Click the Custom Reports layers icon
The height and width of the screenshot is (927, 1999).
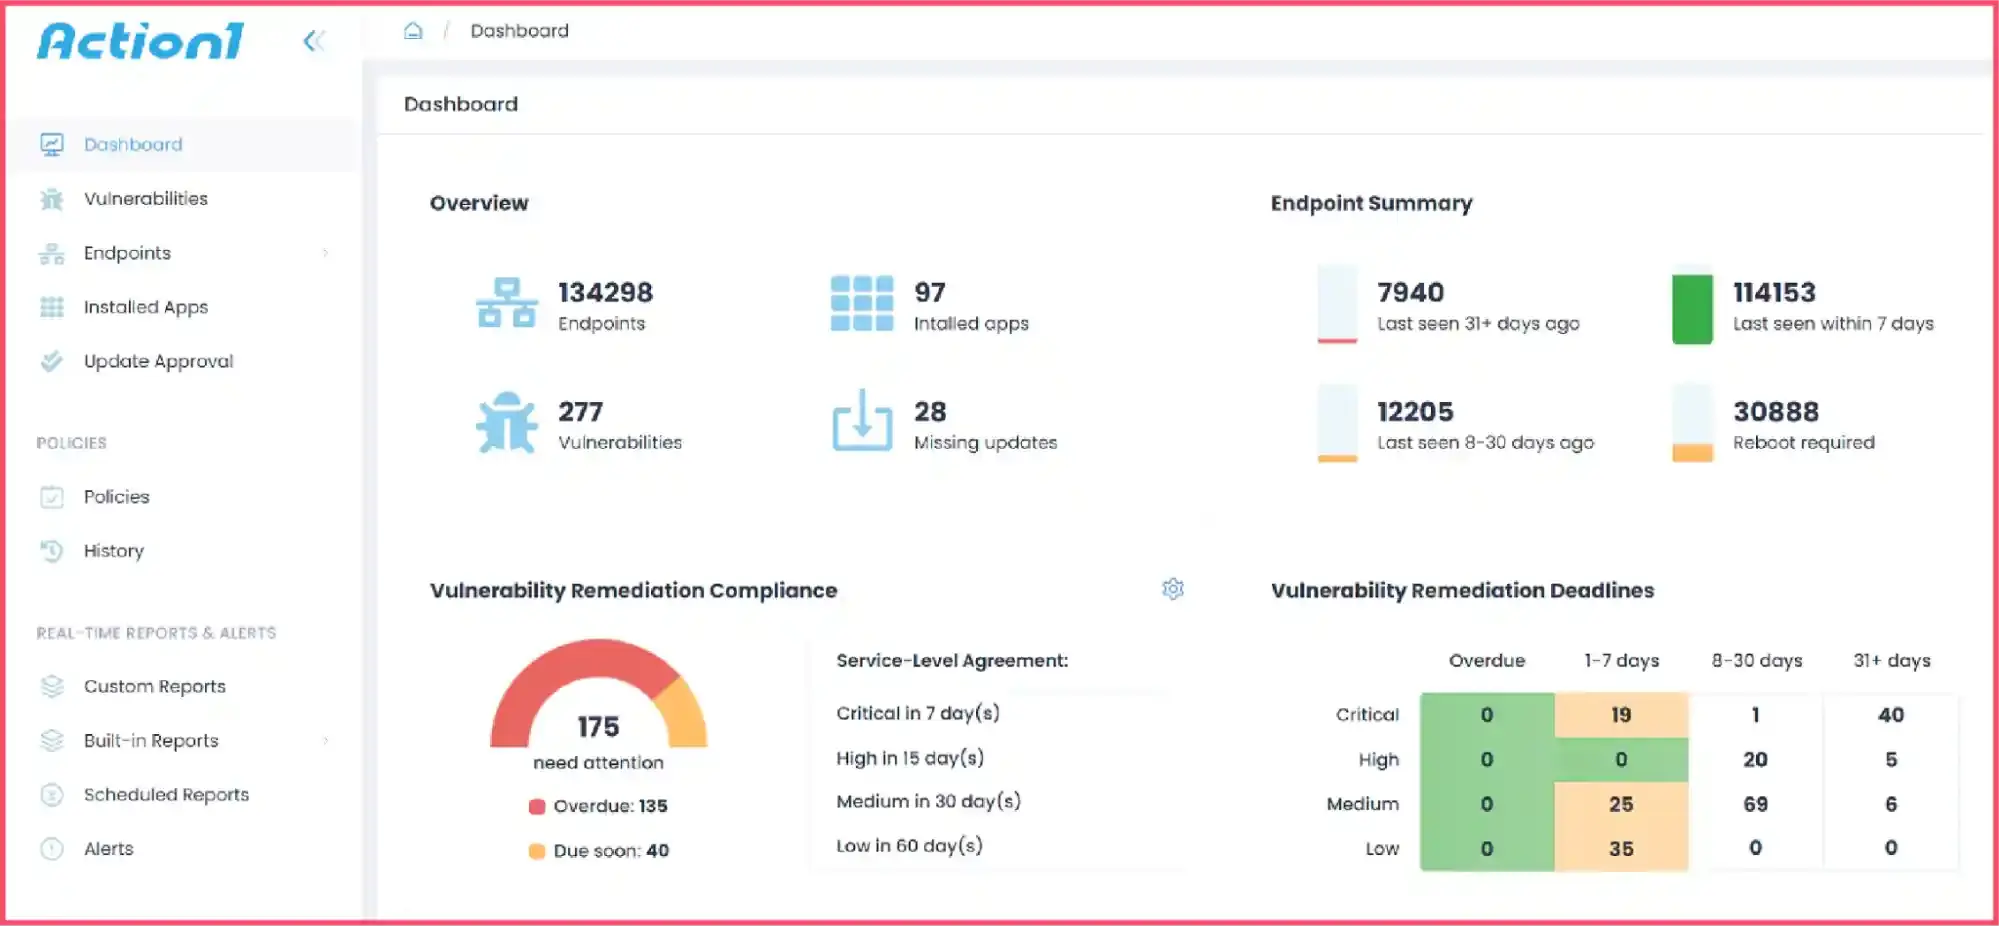pyautogui.click(x=52, y=686)
